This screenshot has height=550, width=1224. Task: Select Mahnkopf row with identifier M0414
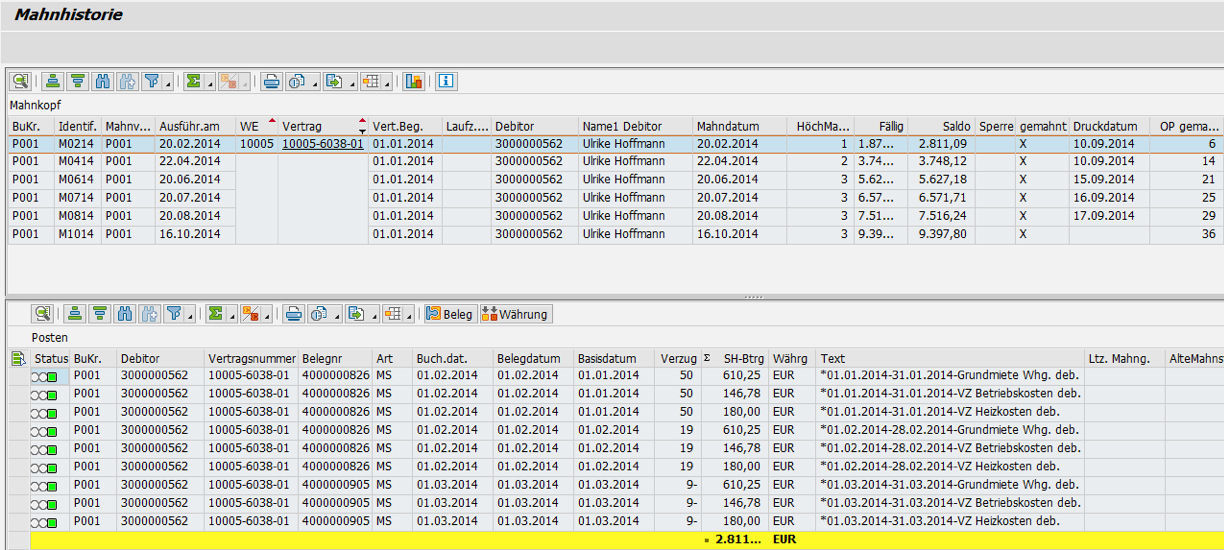coord(616,162)
